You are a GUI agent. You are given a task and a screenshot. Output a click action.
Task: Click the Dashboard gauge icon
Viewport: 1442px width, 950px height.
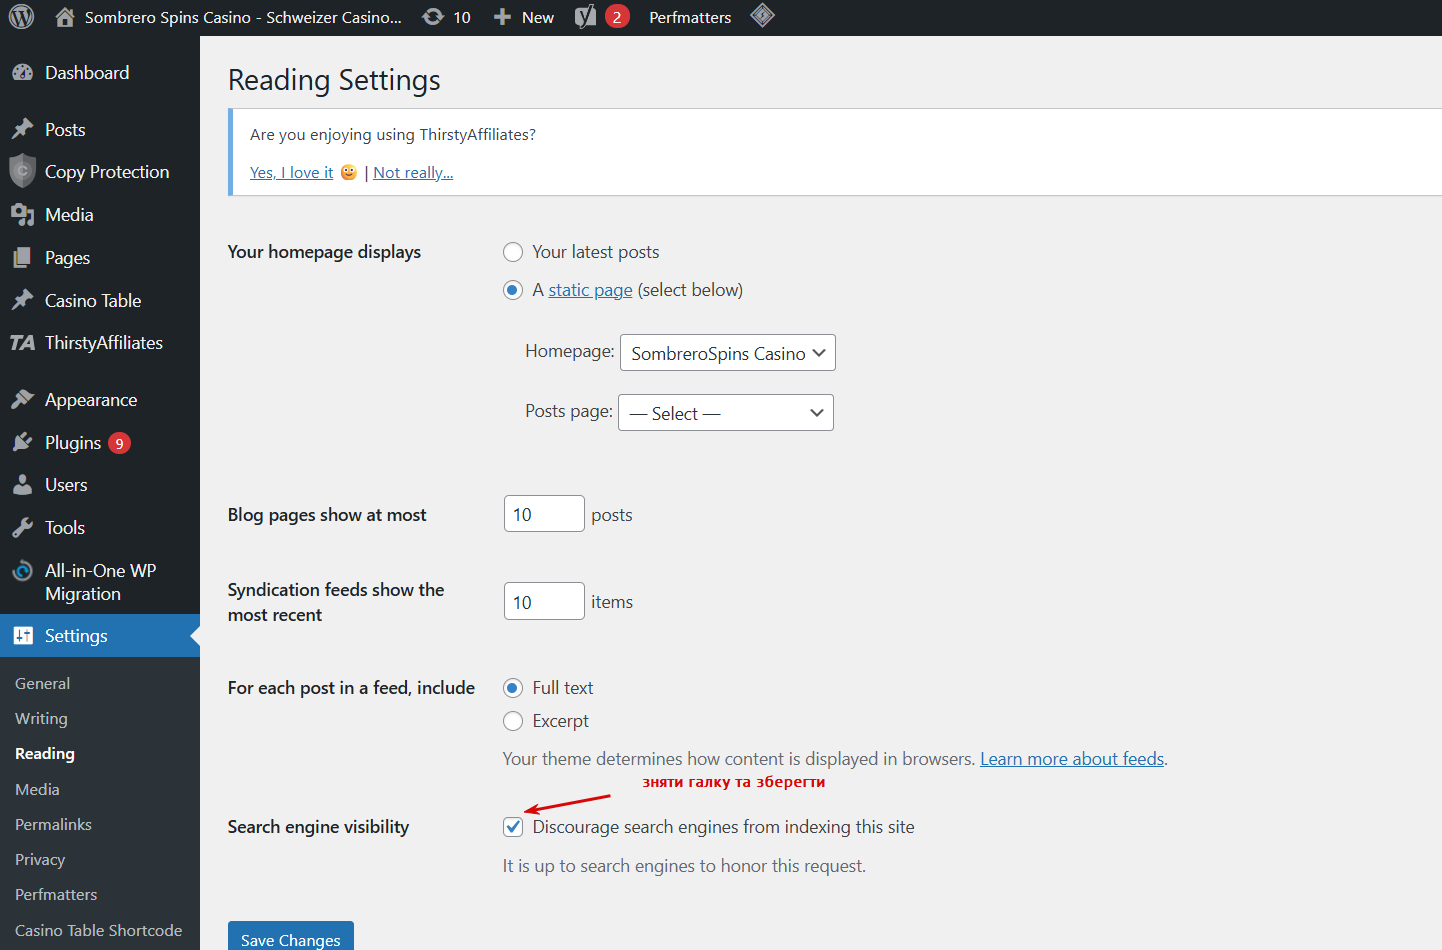(x=22, y=73)
